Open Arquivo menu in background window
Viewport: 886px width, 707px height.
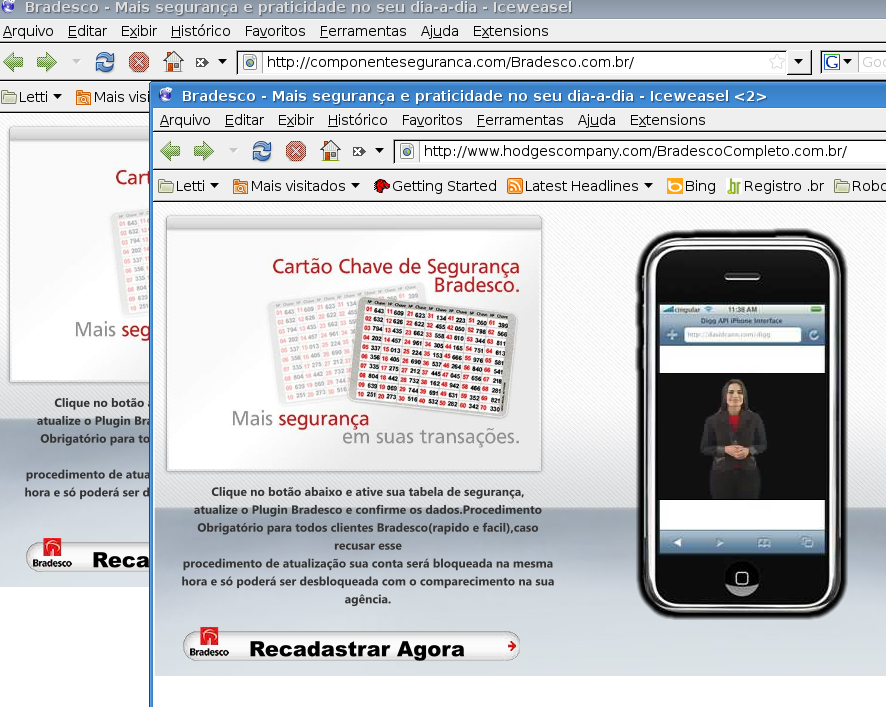pyautogui.click(x=28, y=31)
